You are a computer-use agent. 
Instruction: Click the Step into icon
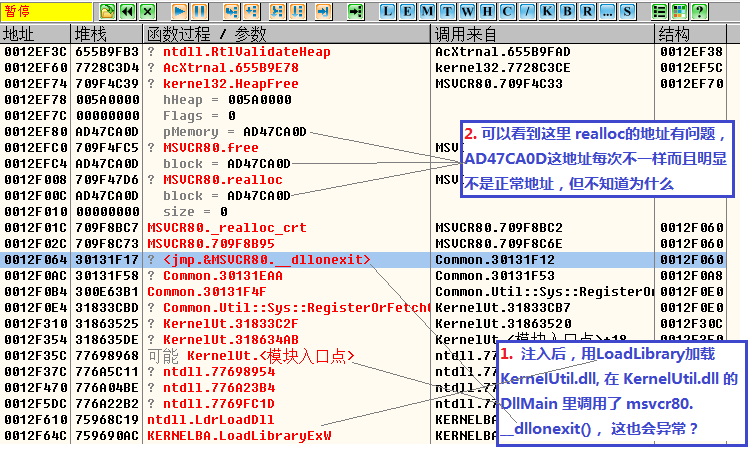tap(231, 11)
